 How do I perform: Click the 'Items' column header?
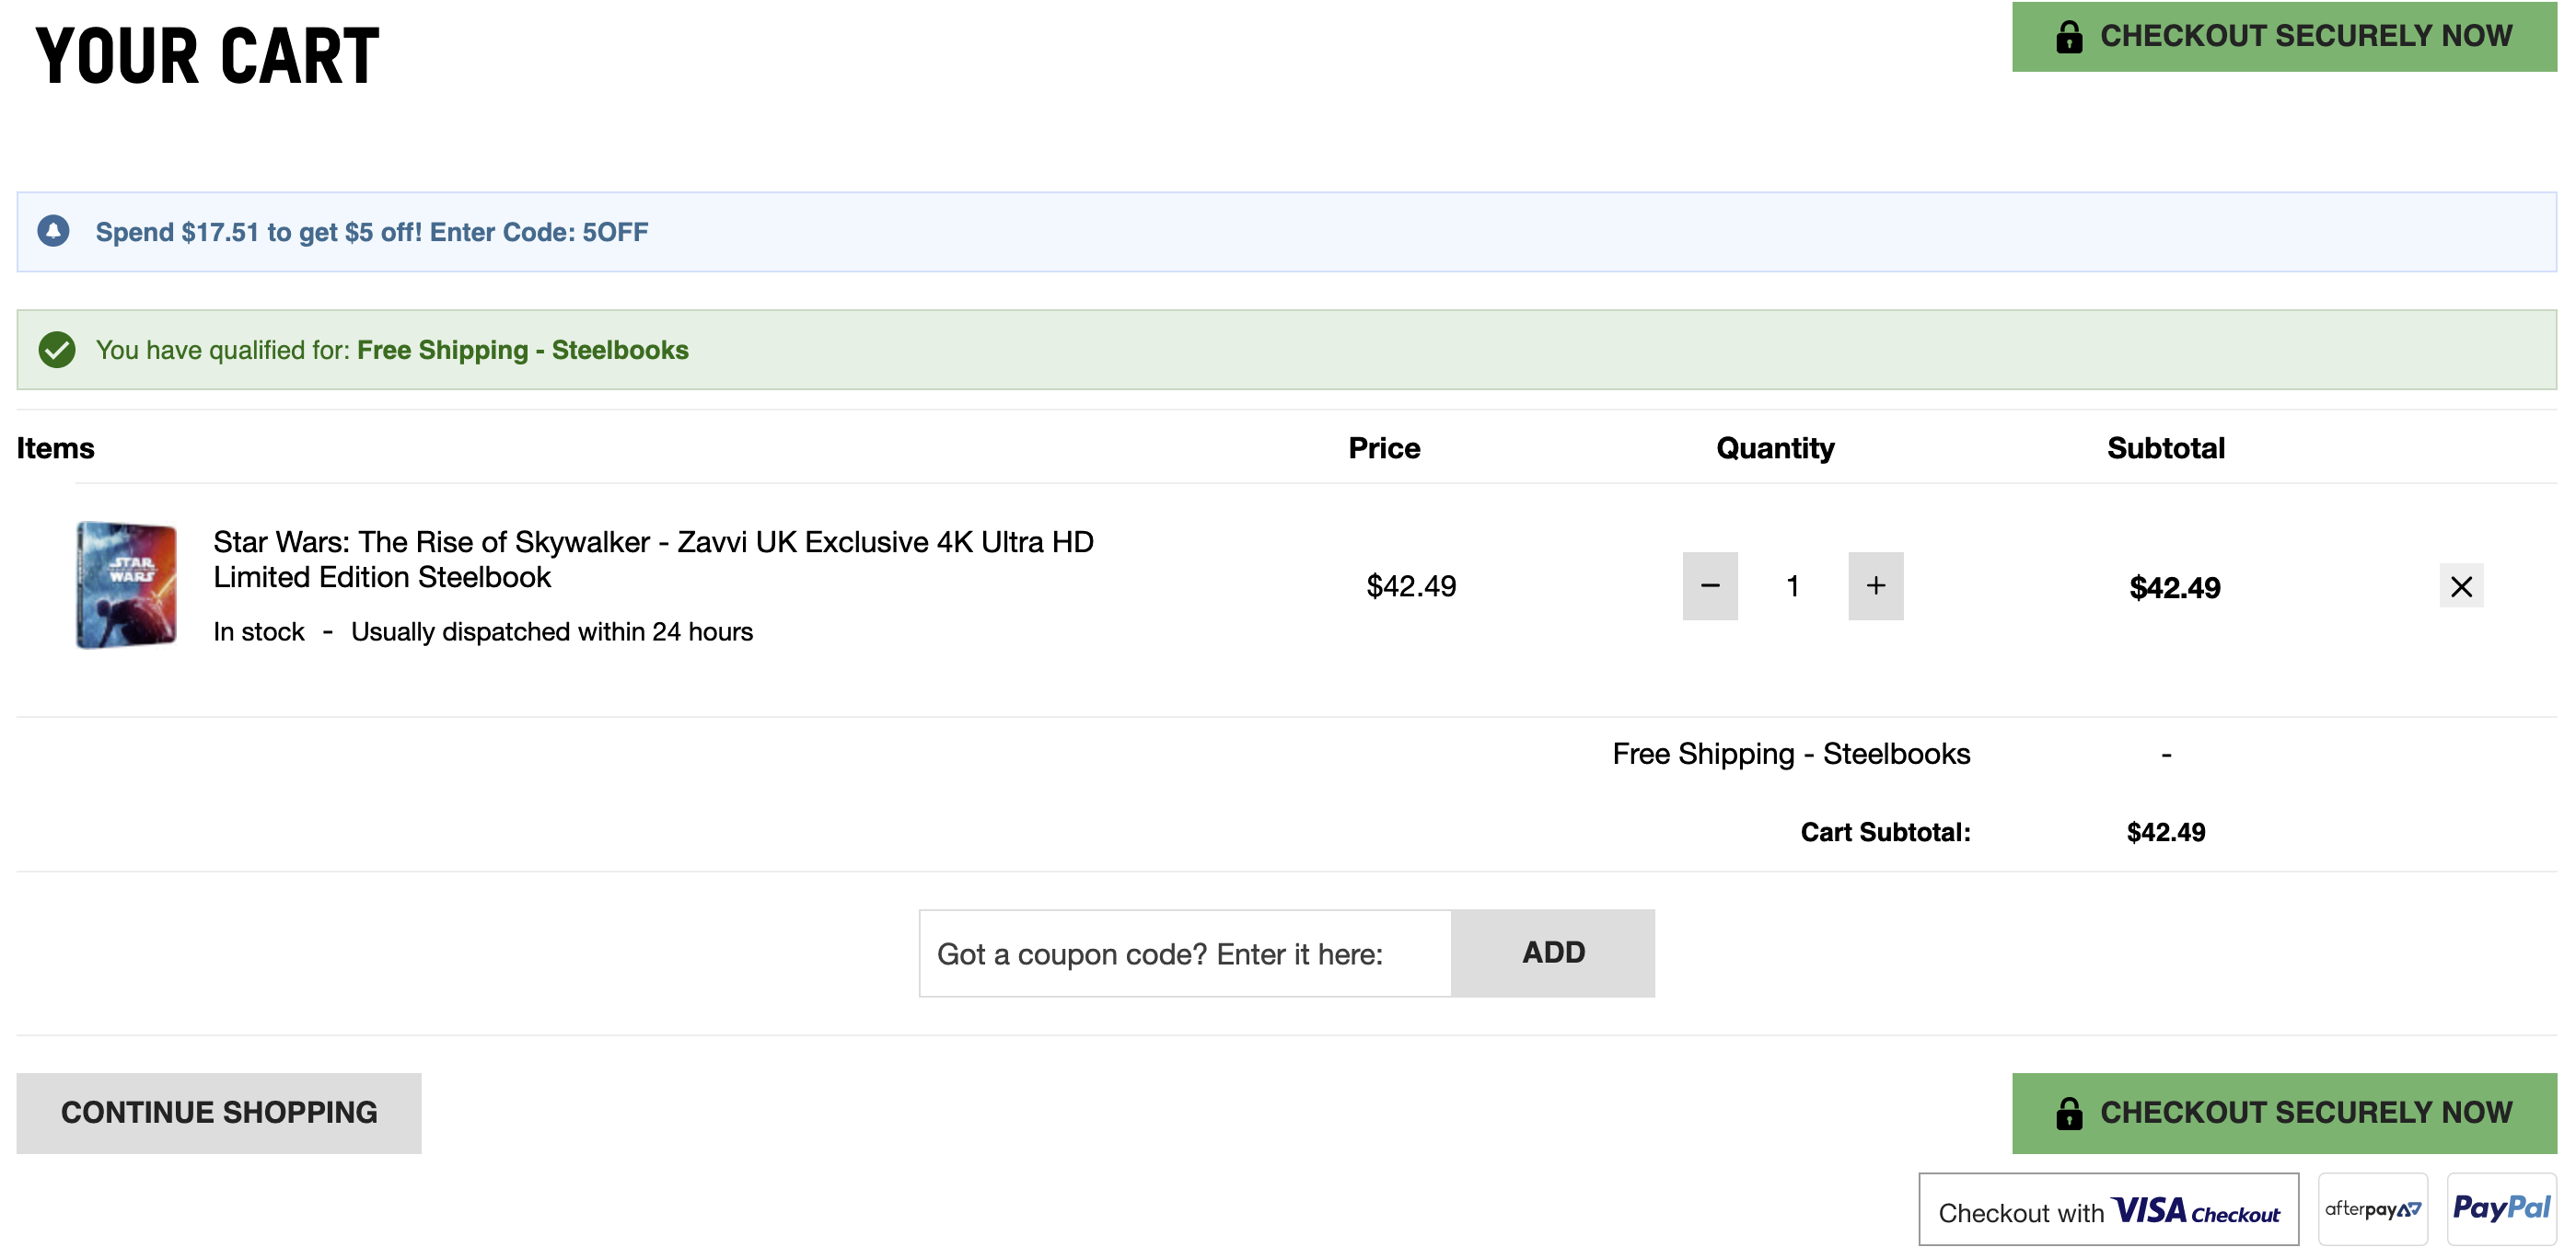[x=56, y=448]
